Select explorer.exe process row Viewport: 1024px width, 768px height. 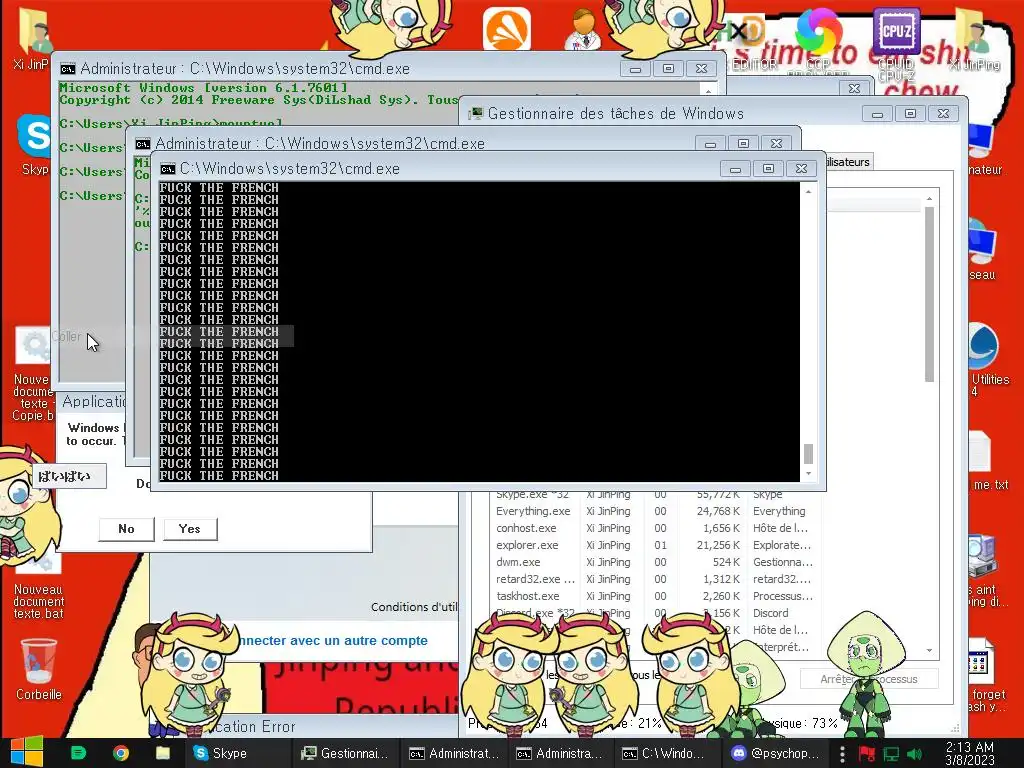coord(653,545)
